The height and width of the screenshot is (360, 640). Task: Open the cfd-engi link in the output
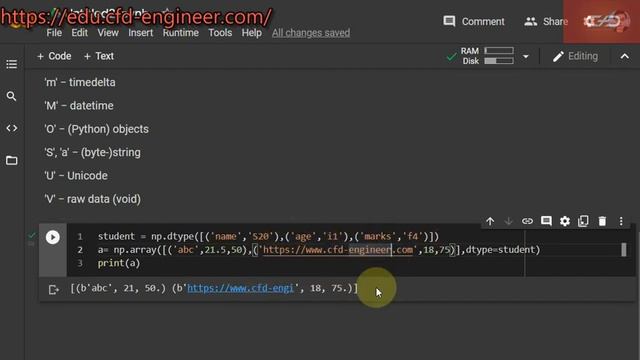(x=240, y=288)
